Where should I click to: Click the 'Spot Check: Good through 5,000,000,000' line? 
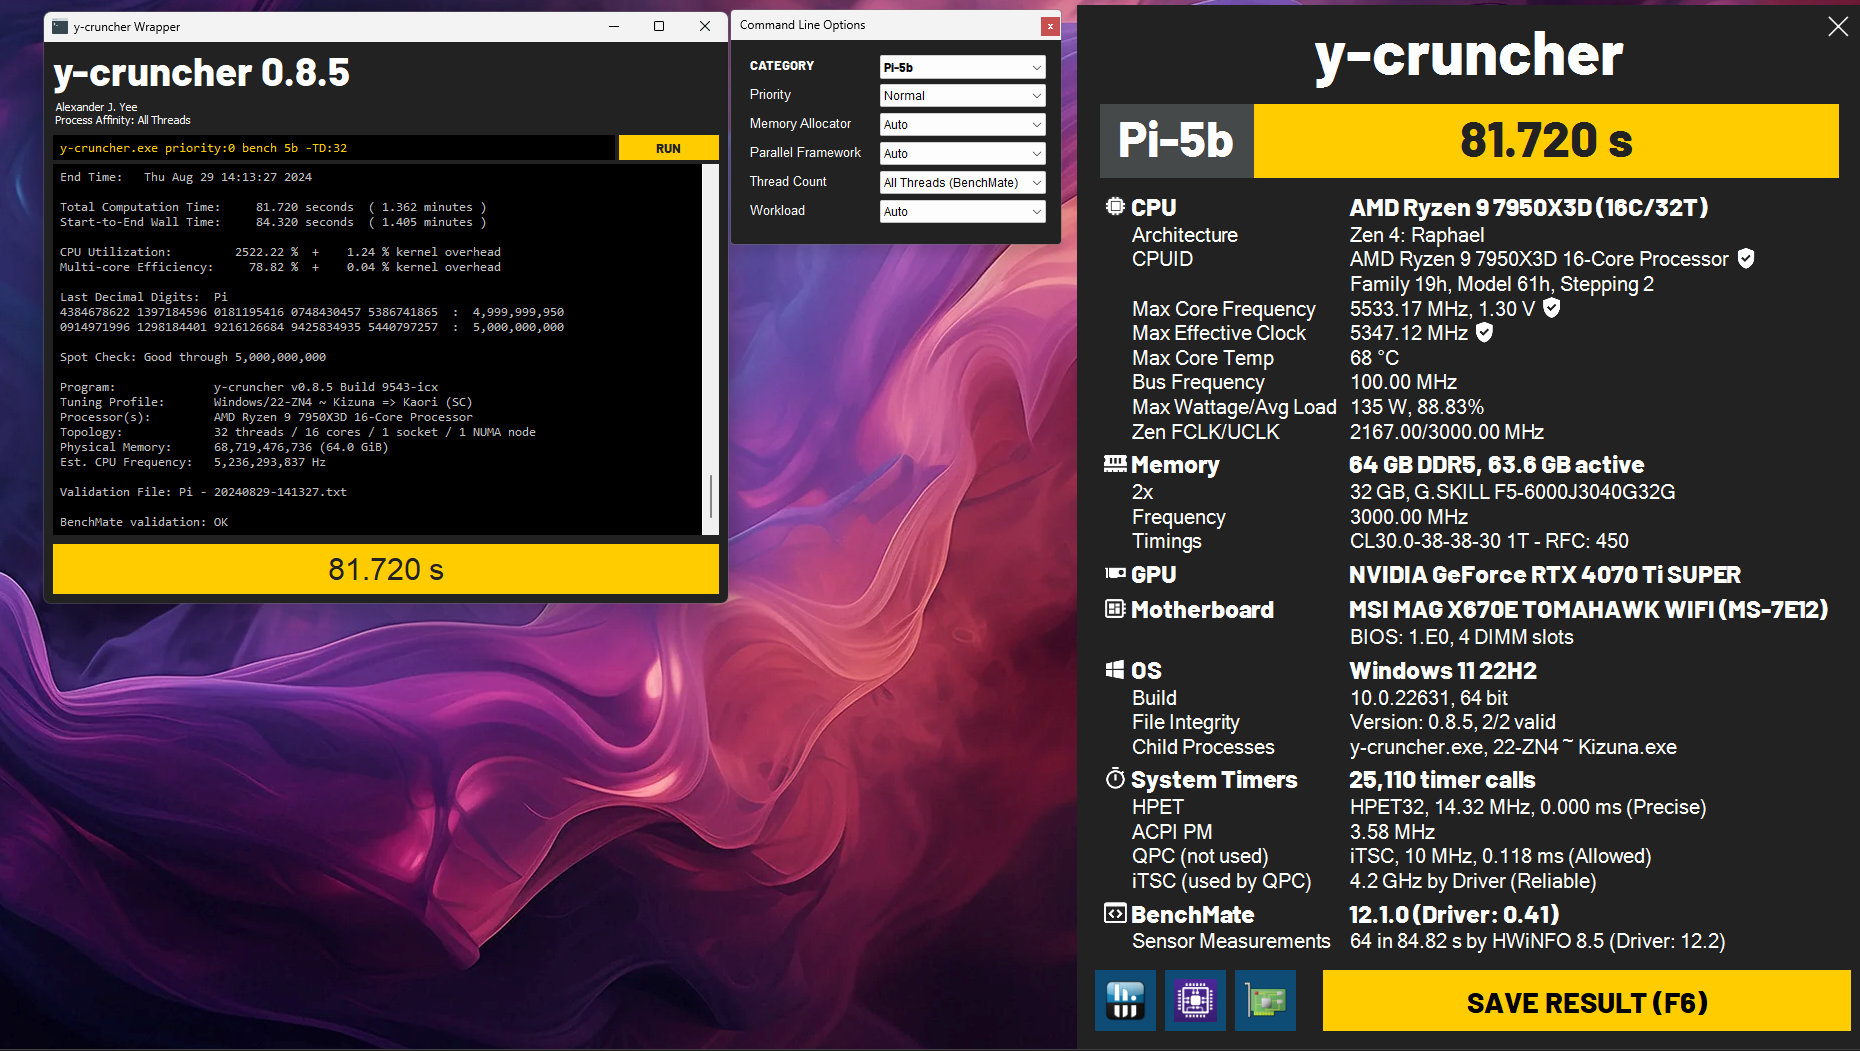click(193, 357)
